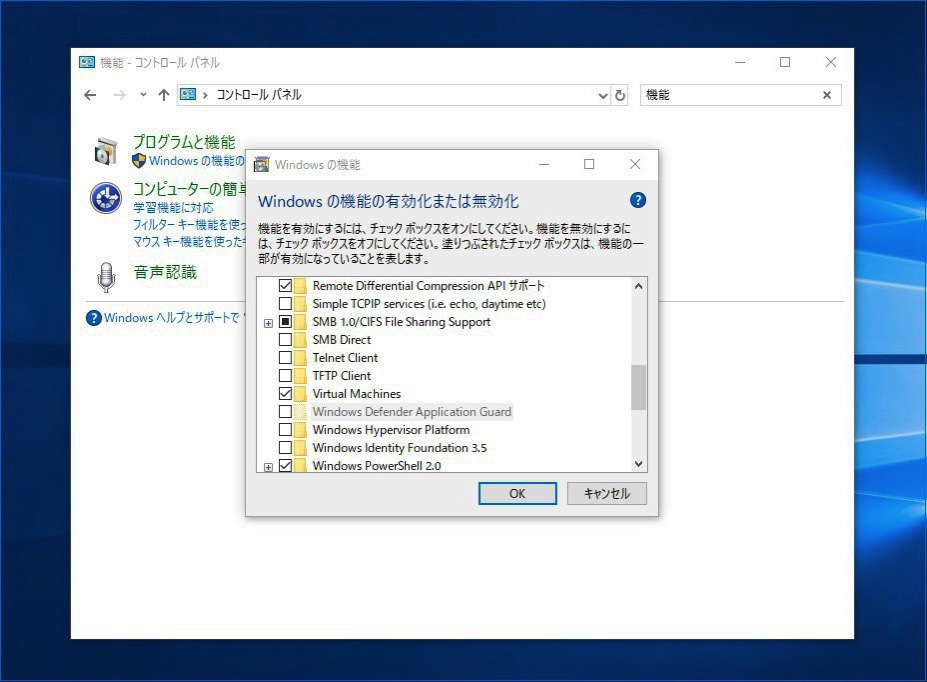The width and height of the screenshot is (927, 682).
Task: Maximize the Windows の機能 dialog
Action: coord(589,164)
